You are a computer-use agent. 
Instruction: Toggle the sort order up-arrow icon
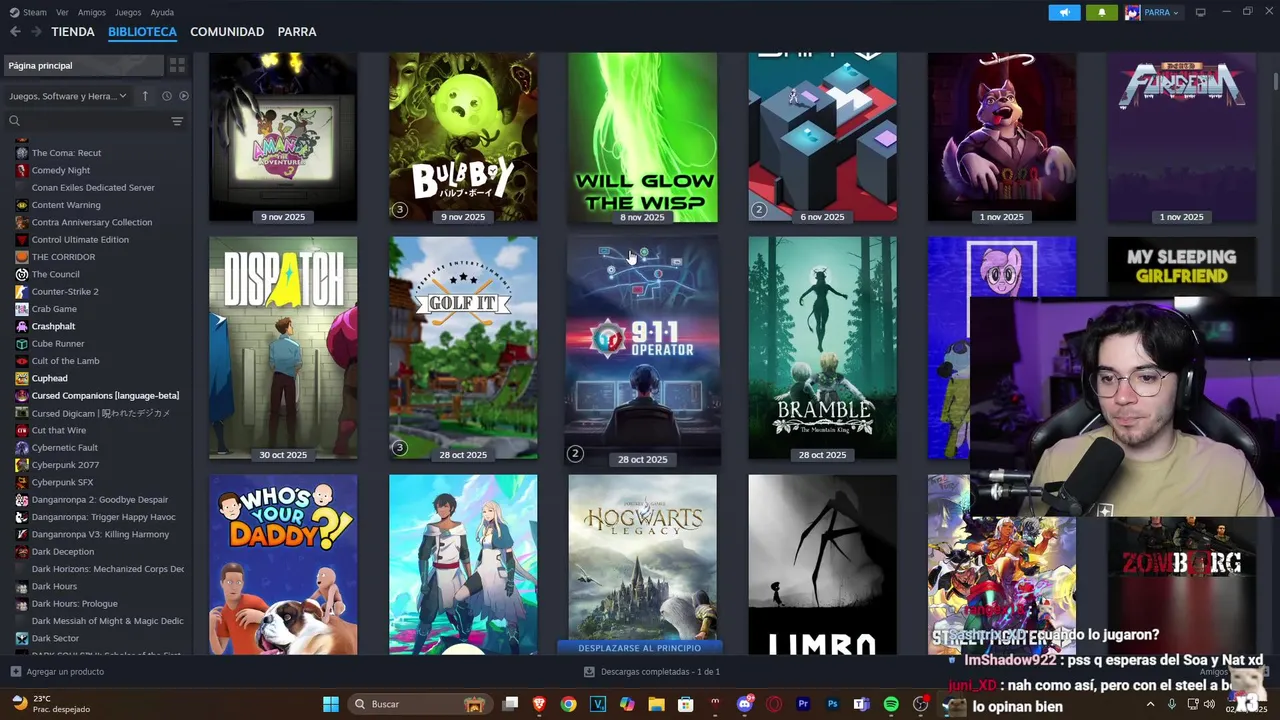pyautogui.click(x=145, y=96)
